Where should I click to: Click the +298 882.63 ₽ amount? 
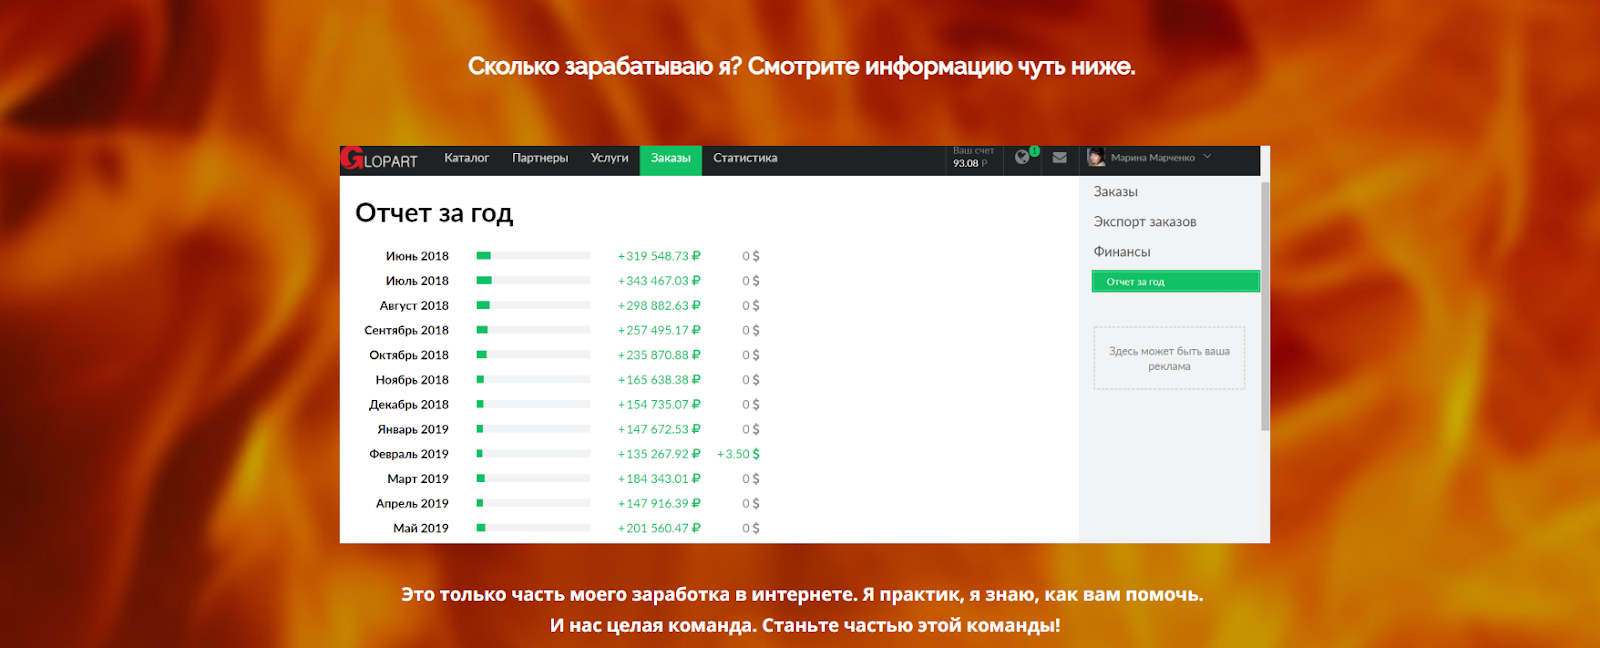[659, 306]
